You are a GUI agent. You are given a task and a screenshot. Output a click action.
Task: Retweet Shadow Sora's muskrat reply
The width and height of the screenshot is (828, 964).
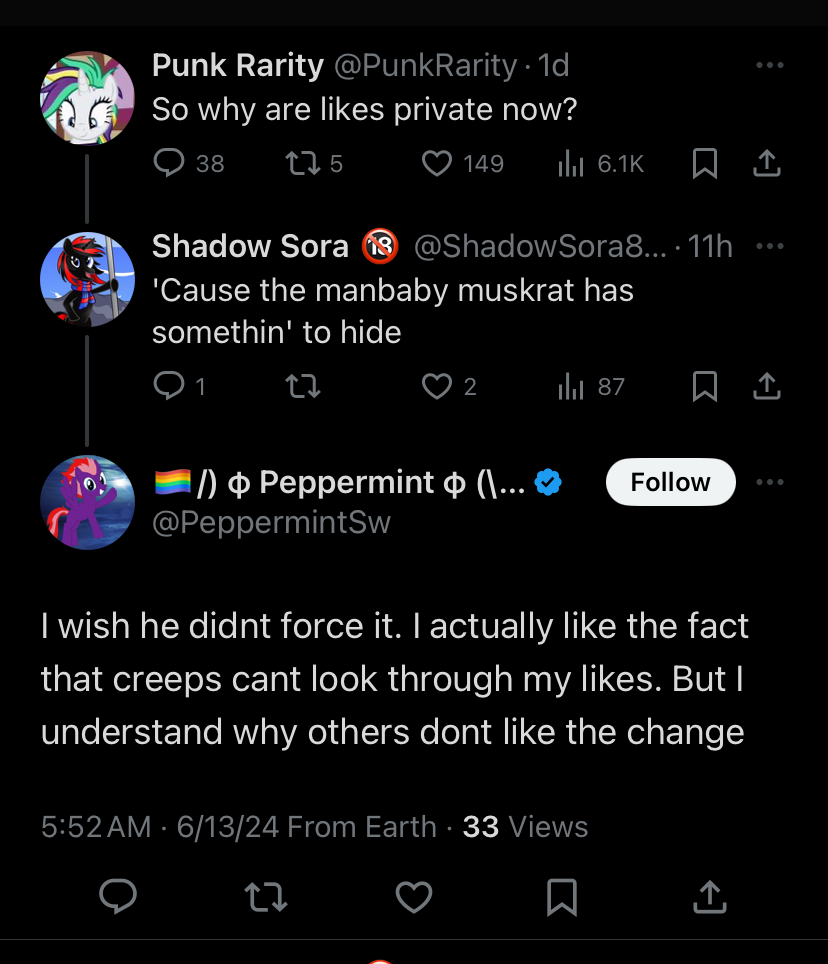[302, 386]
